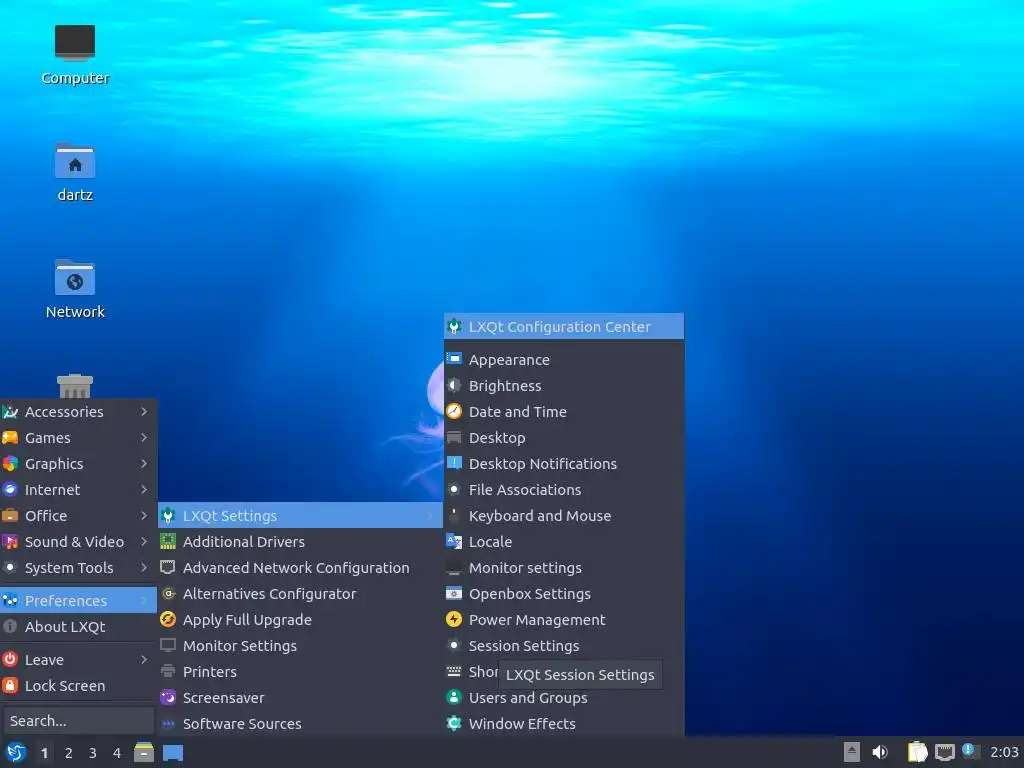This screenshot has width=1024, height=768.
Task: Click the blue desktop icon in the taskbar
Action: pyautogui.click(x=172, y=752)
